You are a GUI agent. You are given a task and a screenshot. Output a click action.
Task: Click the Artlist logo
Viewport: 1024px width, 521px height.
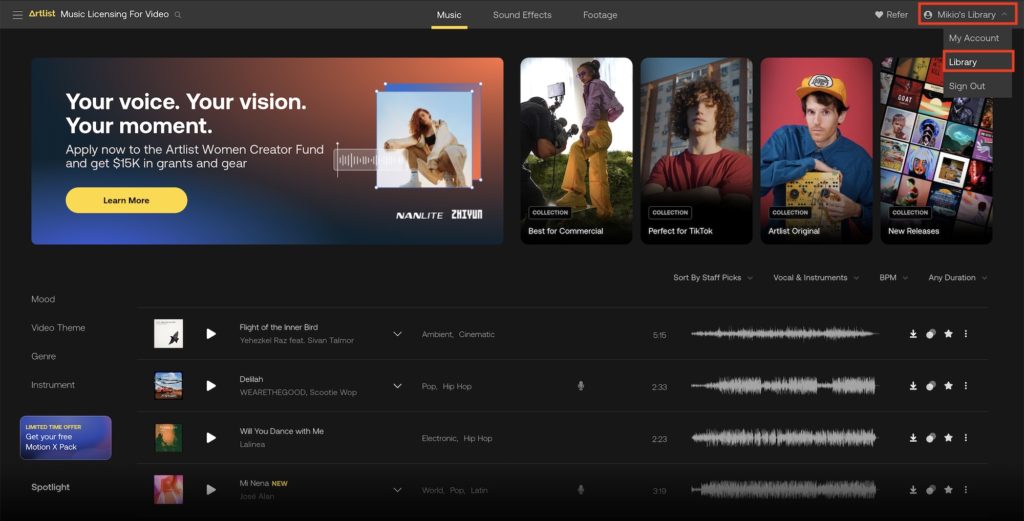coord(42,14)
